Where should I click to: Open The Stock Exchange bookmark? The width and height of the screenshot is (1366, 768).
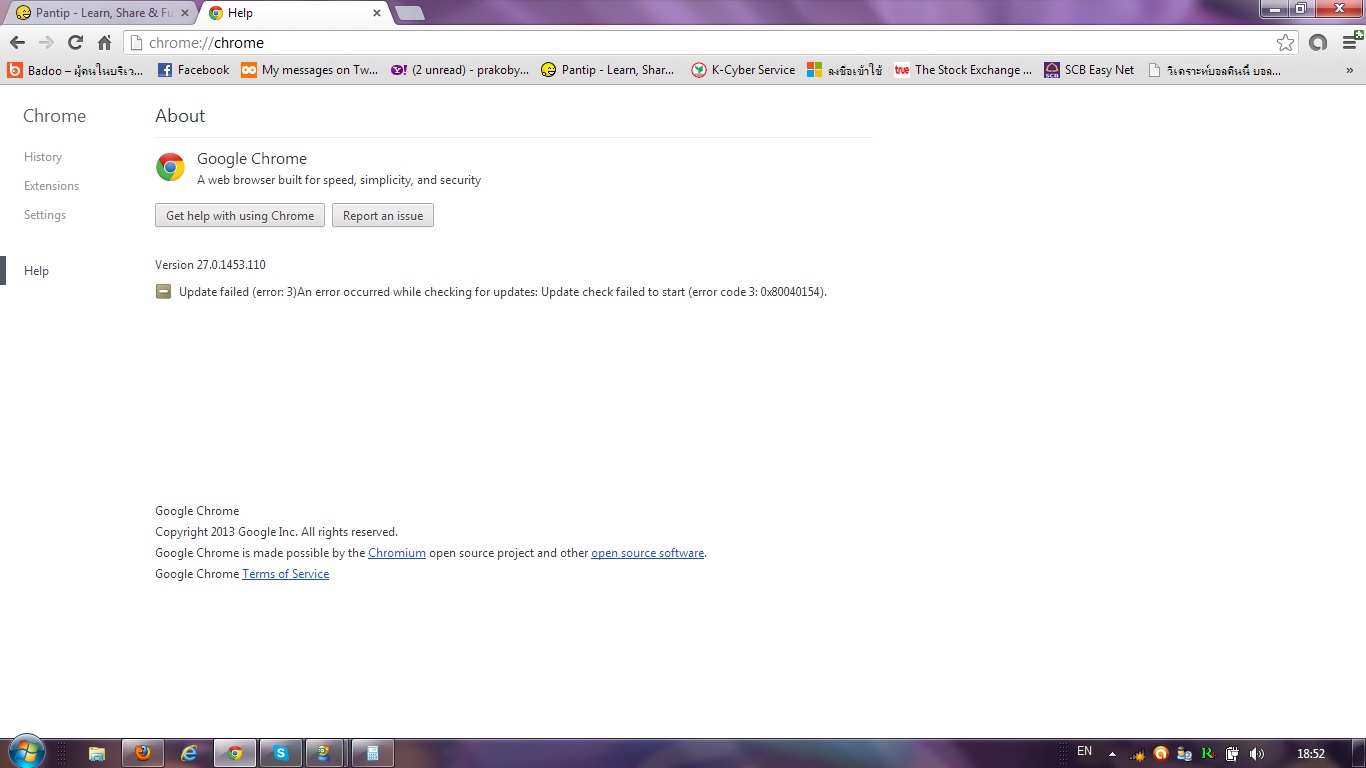[x=963, y=70]
